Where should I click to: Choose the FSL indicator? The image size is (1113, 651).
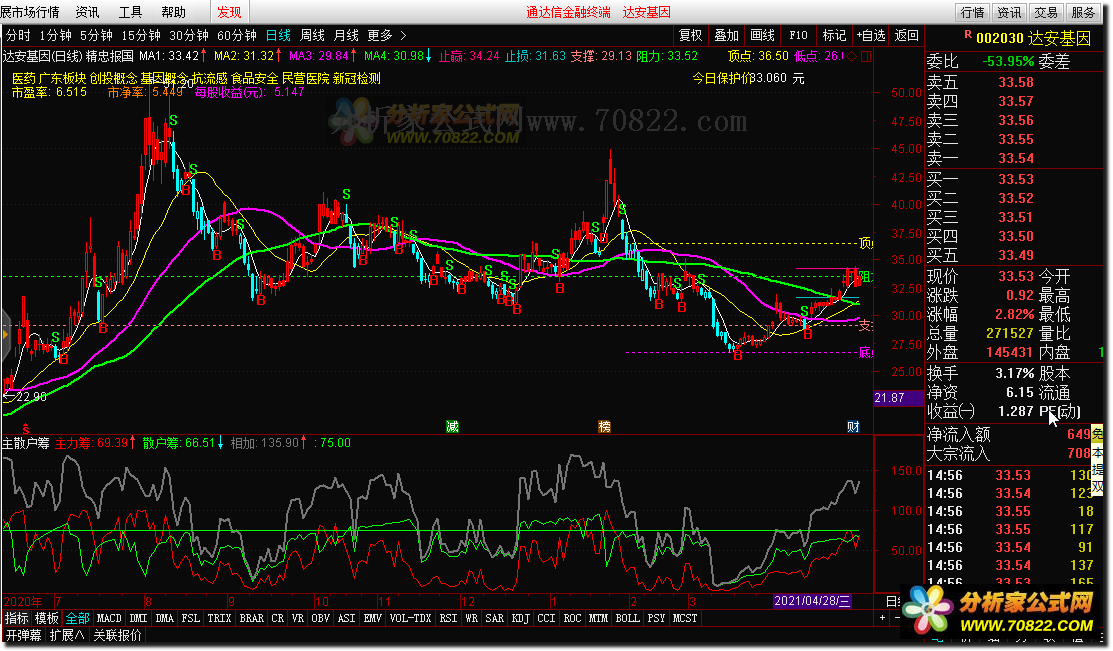coord(190,618)
